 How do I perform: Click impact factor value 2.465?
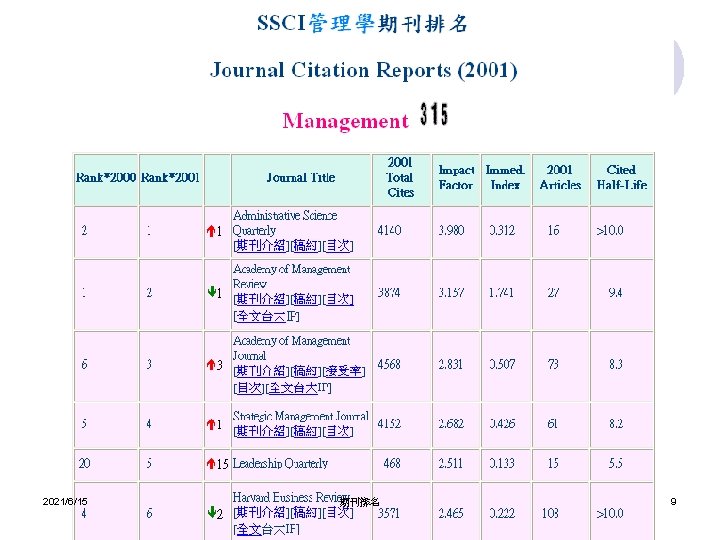[x=450, y=513]
